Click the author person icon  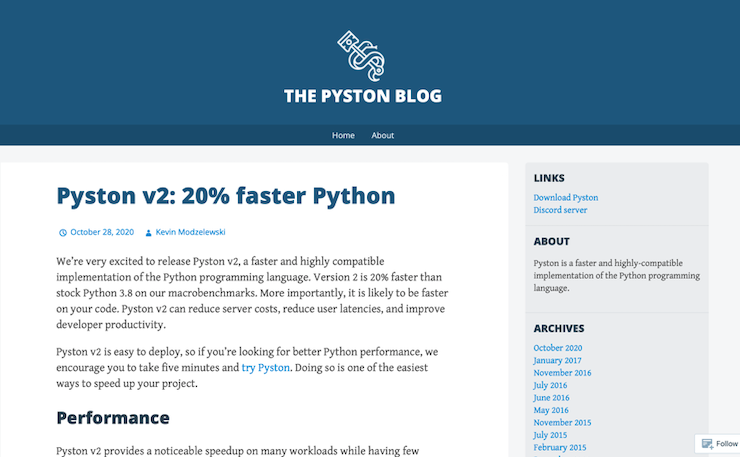149,233
